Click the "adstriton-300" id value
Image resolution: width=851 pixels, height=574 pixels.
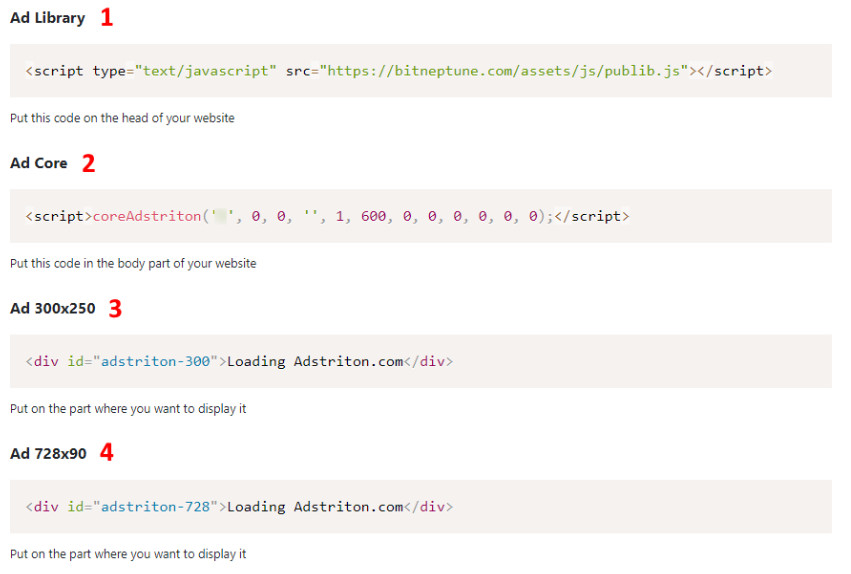pyautogui.click(x=157, y=362)
